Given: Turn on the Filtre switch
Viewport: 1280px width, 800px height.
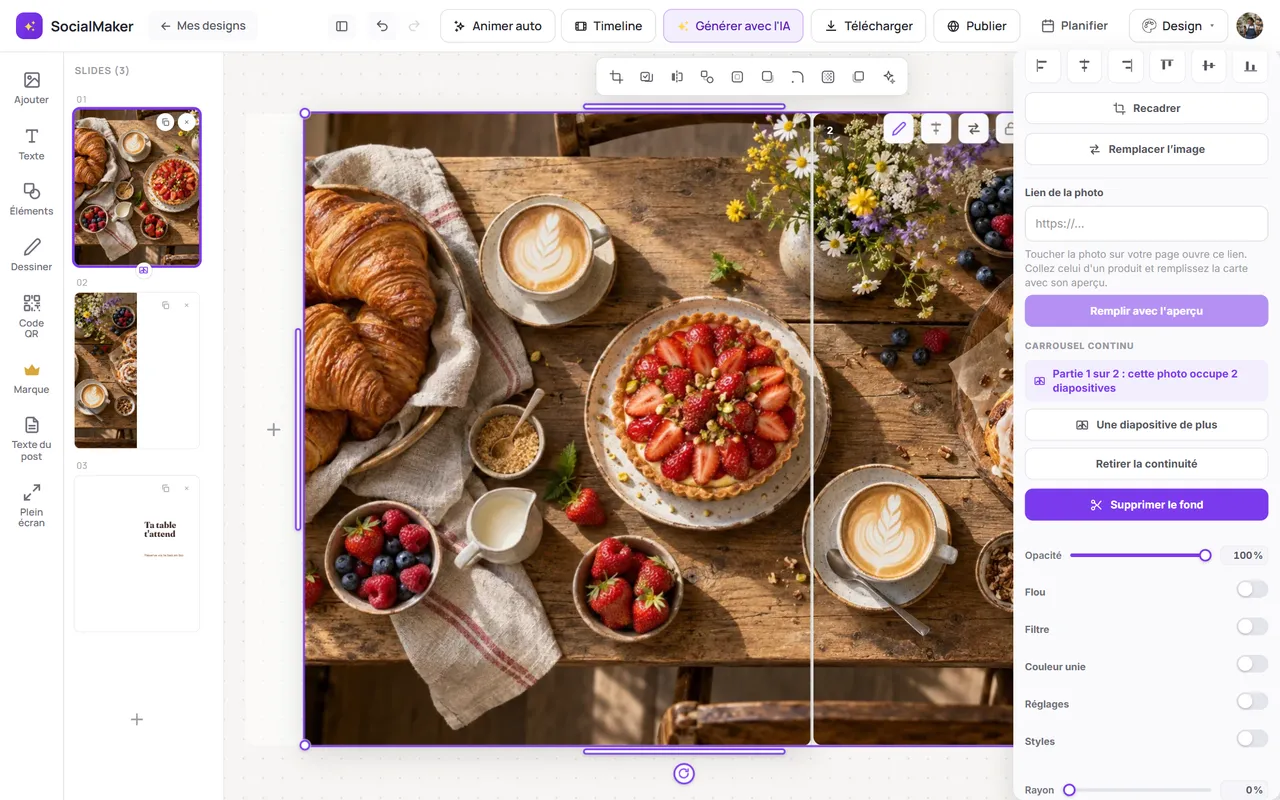Looking at the screenshot, I should click(1252, 627).
